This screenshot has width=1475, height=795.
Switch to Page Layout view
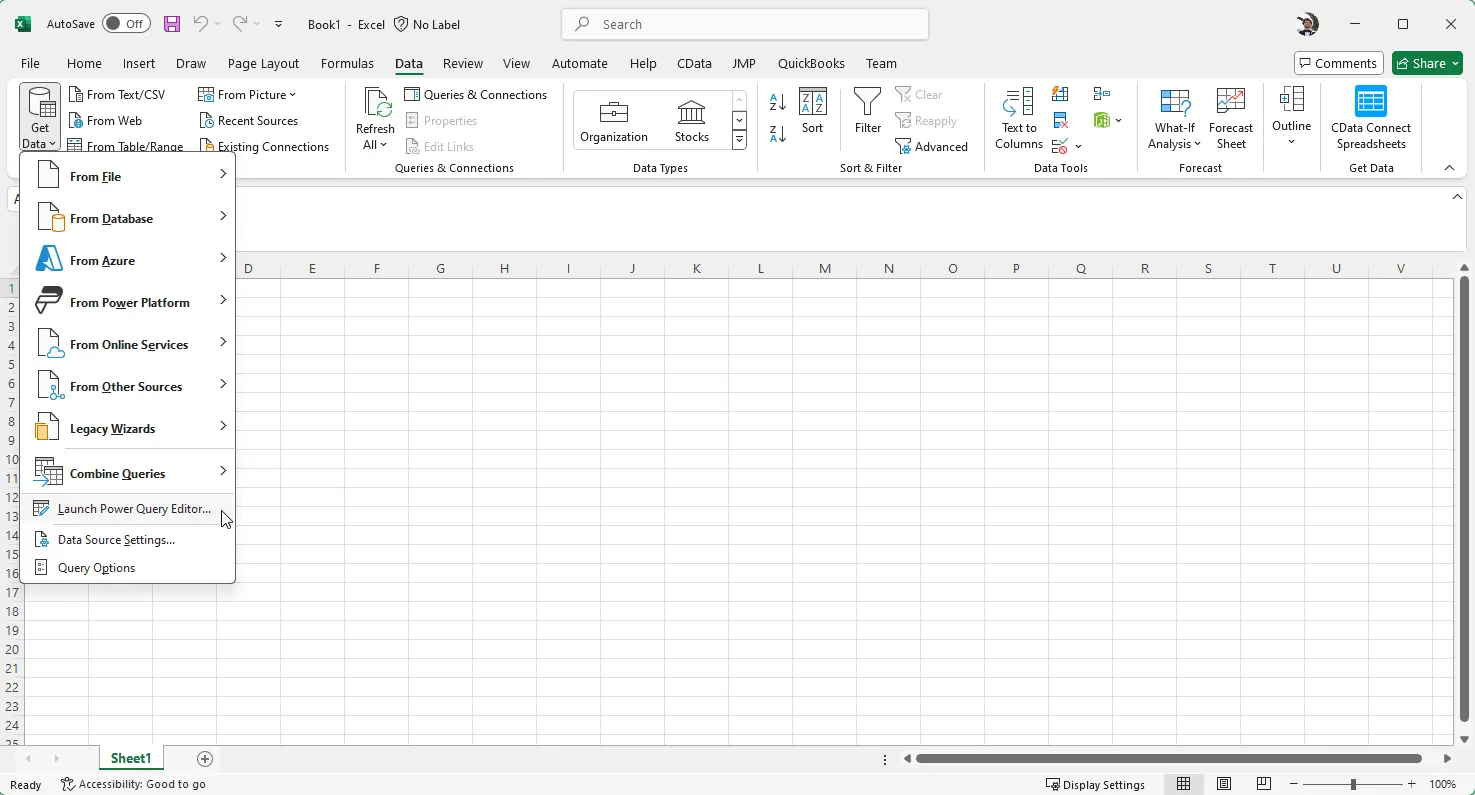coord(1224,784)
